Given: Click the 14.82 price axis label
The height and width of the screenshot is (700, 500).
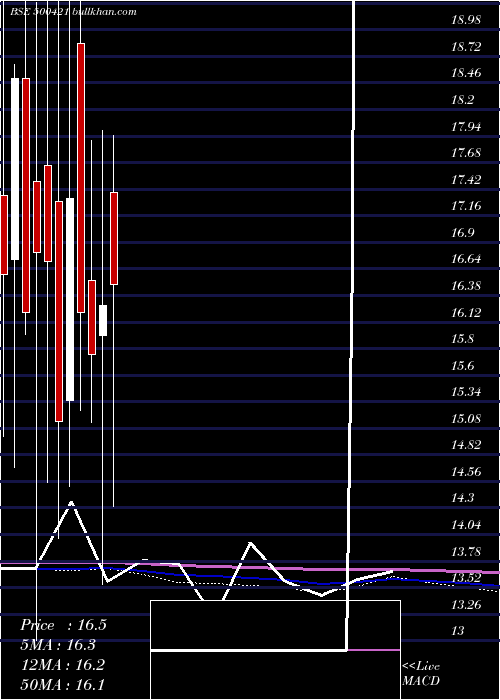Looking at the screenshot, I should click(466, 445).
